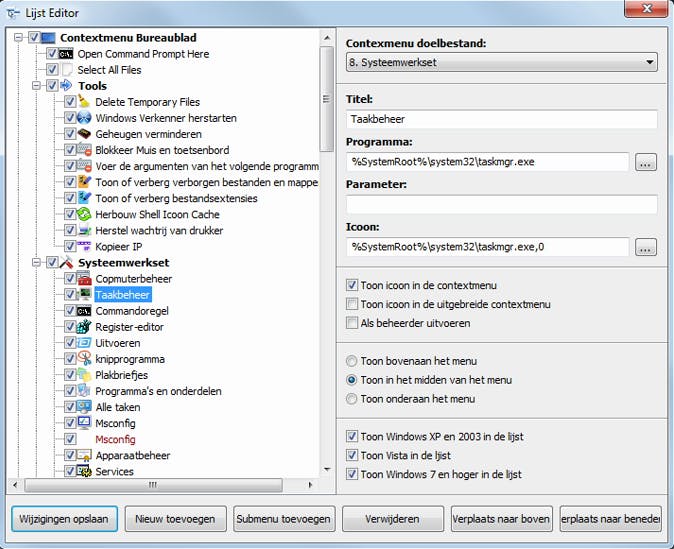The image size is (674, 549).
Task: Click the Windows Verkenner herstarten icon
Action: tap(84, 118)
